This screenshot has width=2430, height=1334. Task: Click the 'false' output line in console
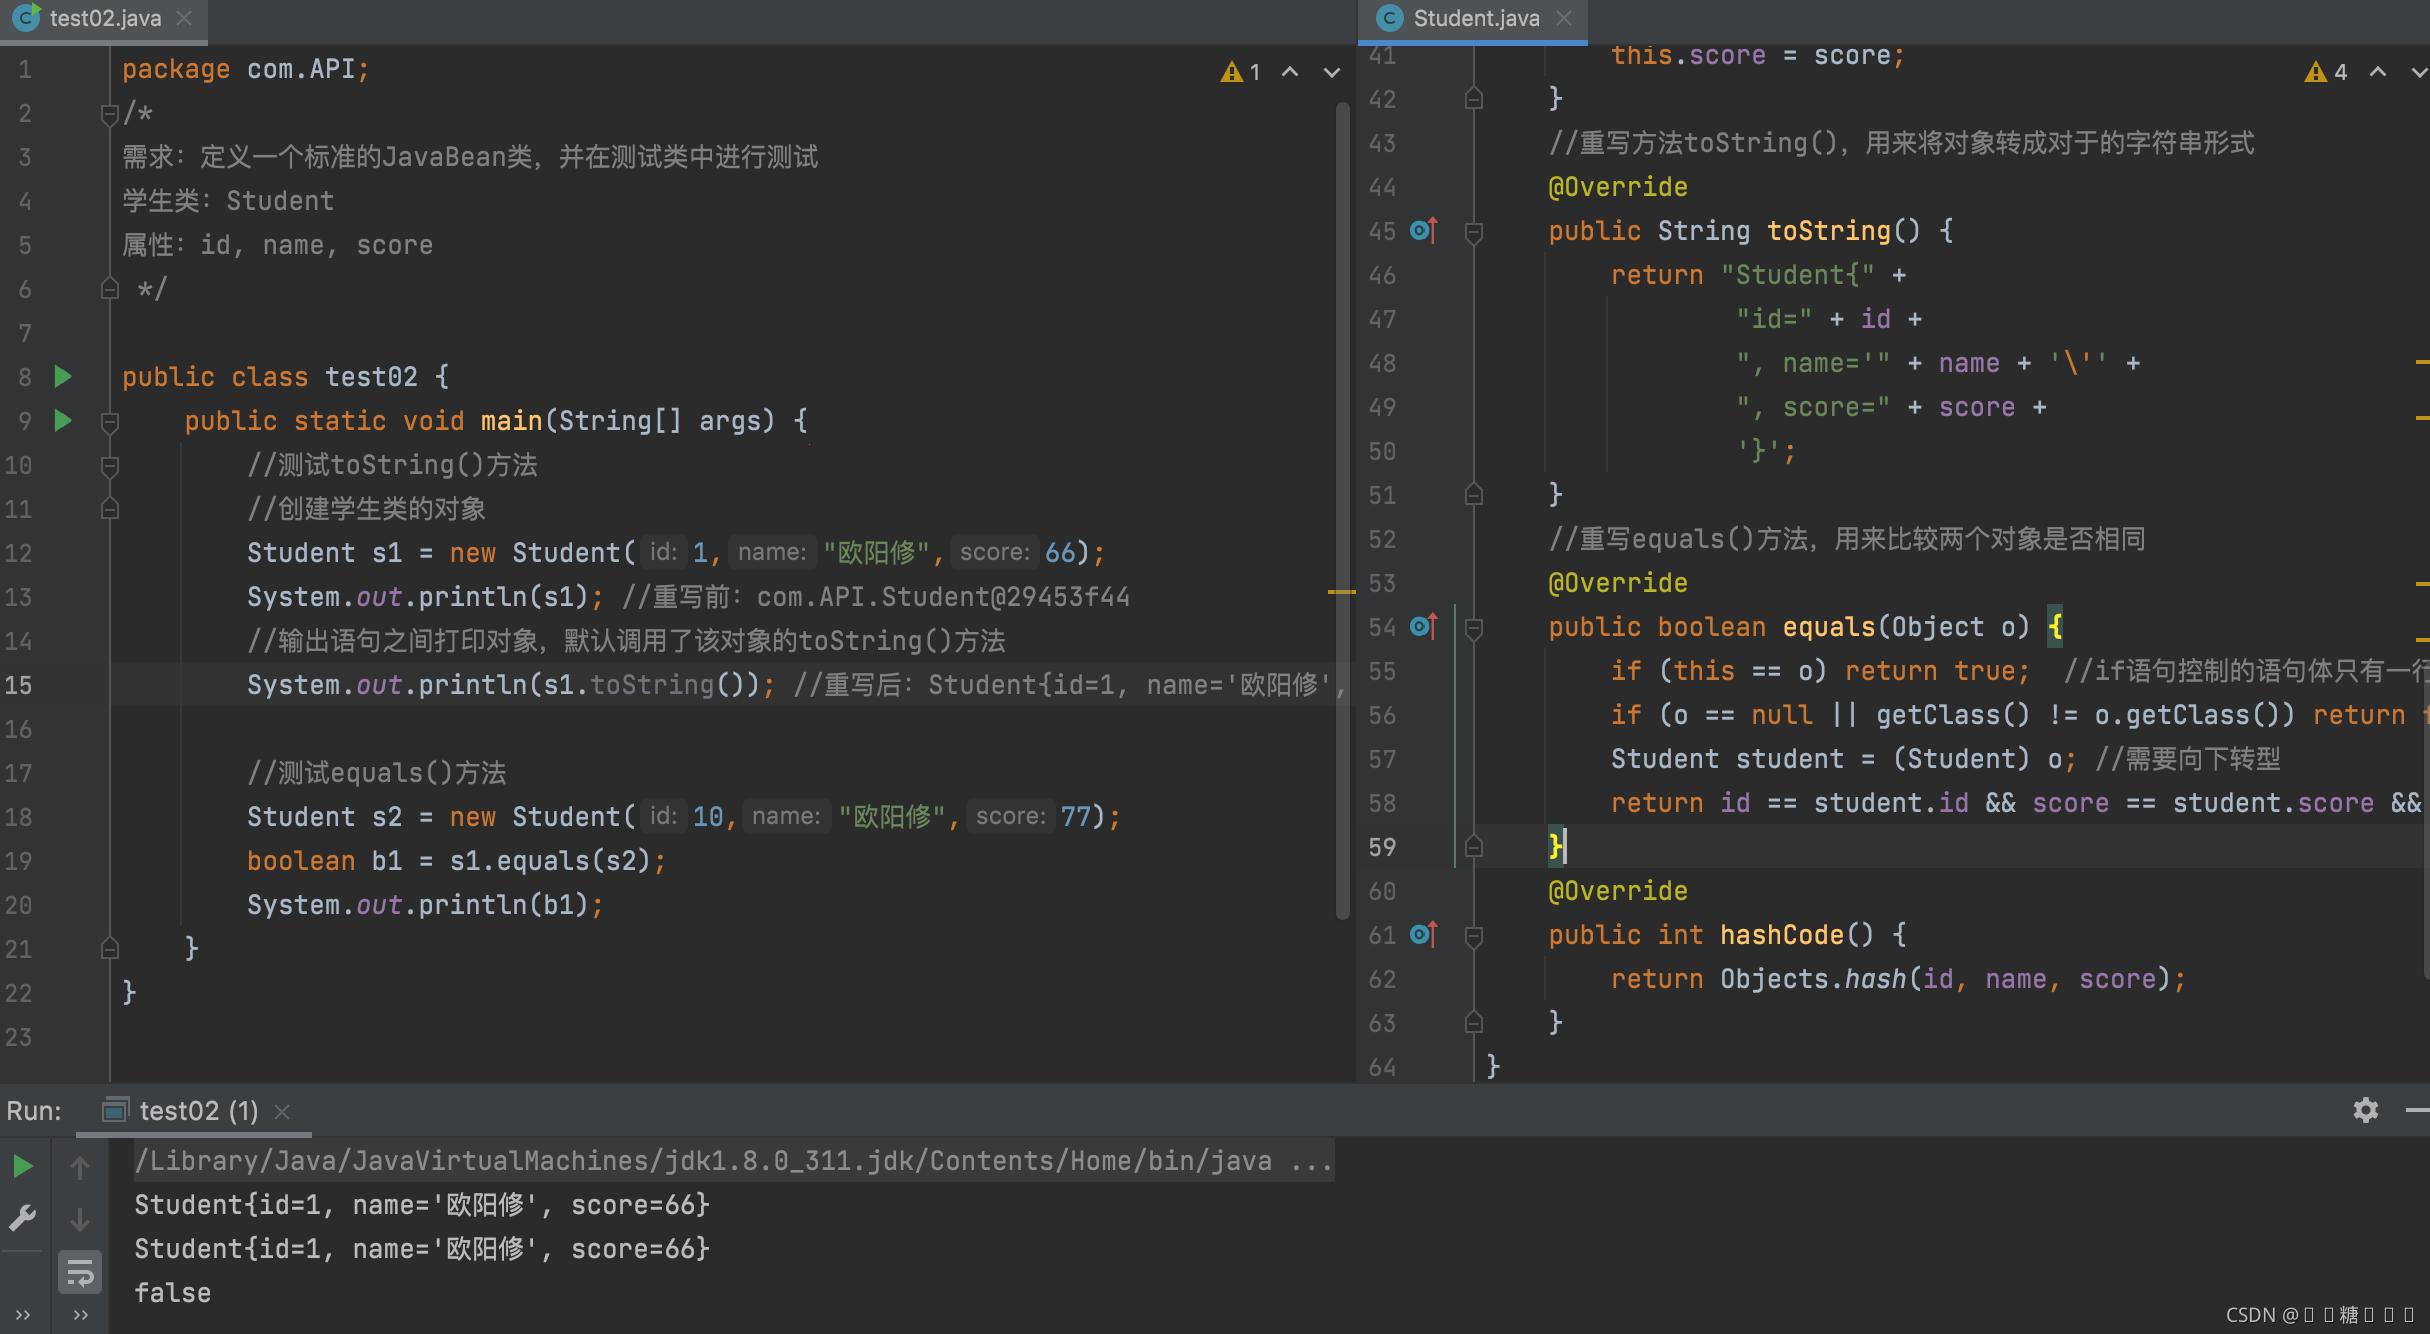(x=172, y=1293)
